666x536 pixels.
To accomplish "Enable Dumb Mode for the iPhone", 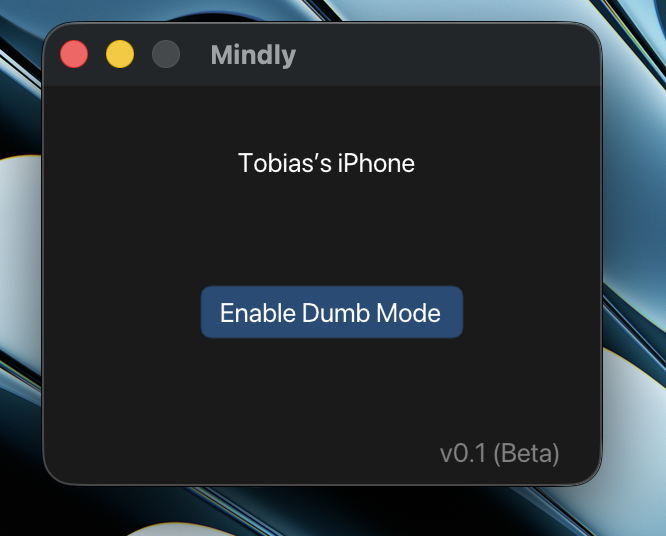I will tap(332, 312).
